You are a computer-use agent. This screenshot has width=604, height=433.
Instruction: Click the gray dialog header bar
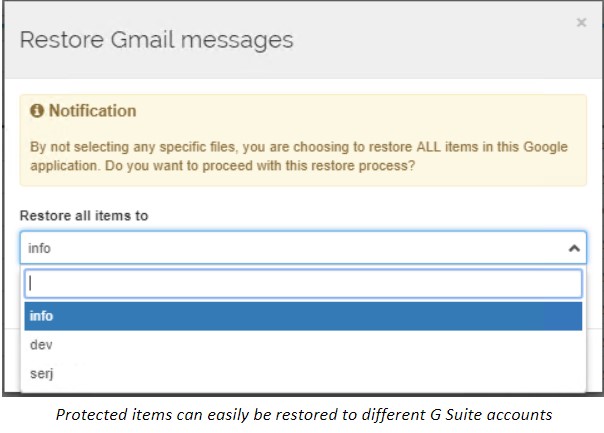pos(303,40)
